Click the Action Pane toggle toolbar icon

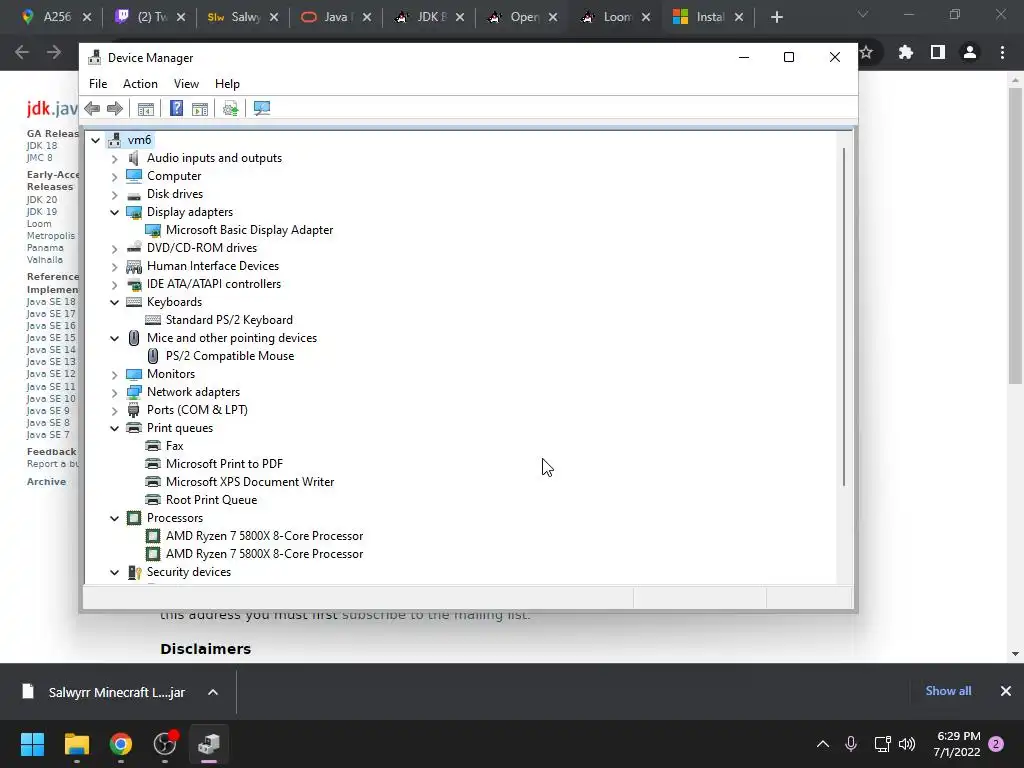200,108
